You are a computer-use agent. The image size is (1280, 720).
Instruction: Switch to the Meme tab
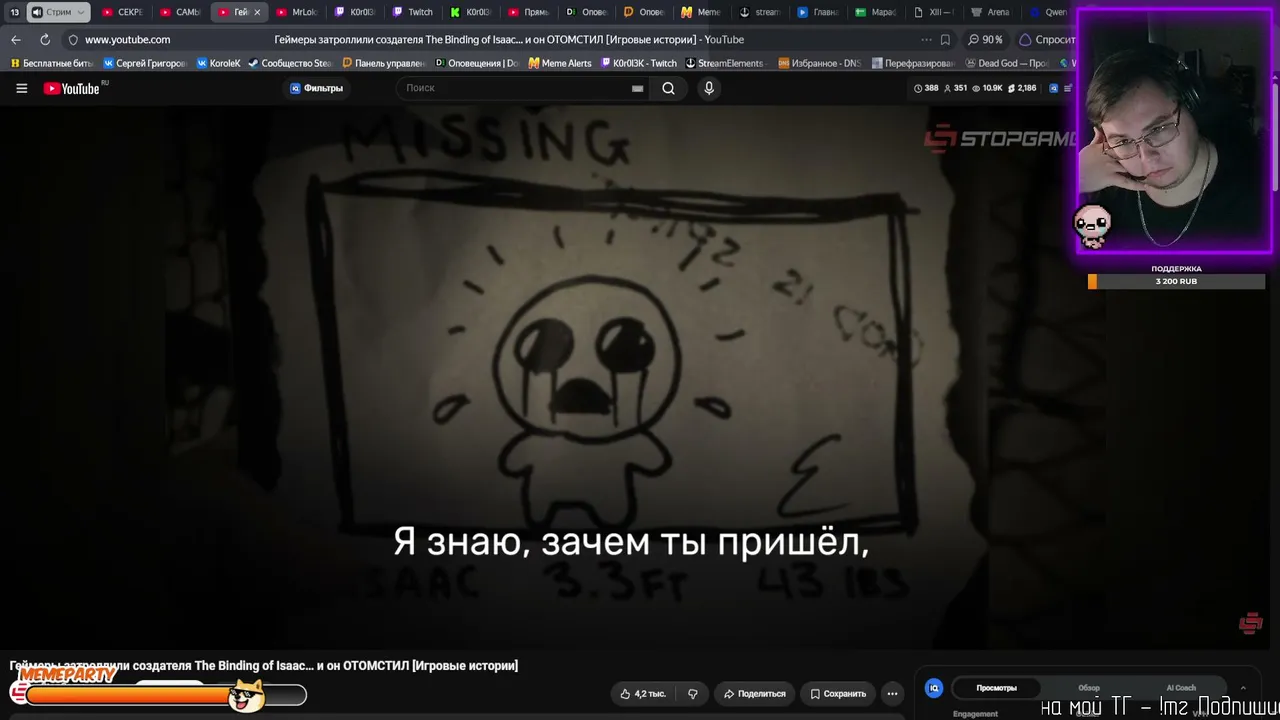702,12
